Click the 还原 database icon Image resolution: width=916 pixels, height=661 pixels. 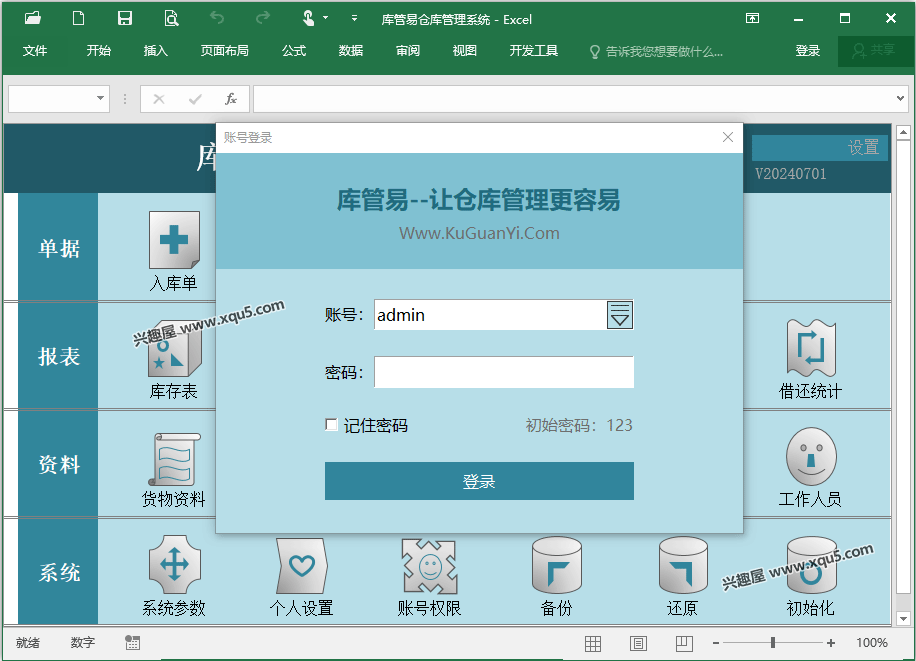click(x=683, y=565)
